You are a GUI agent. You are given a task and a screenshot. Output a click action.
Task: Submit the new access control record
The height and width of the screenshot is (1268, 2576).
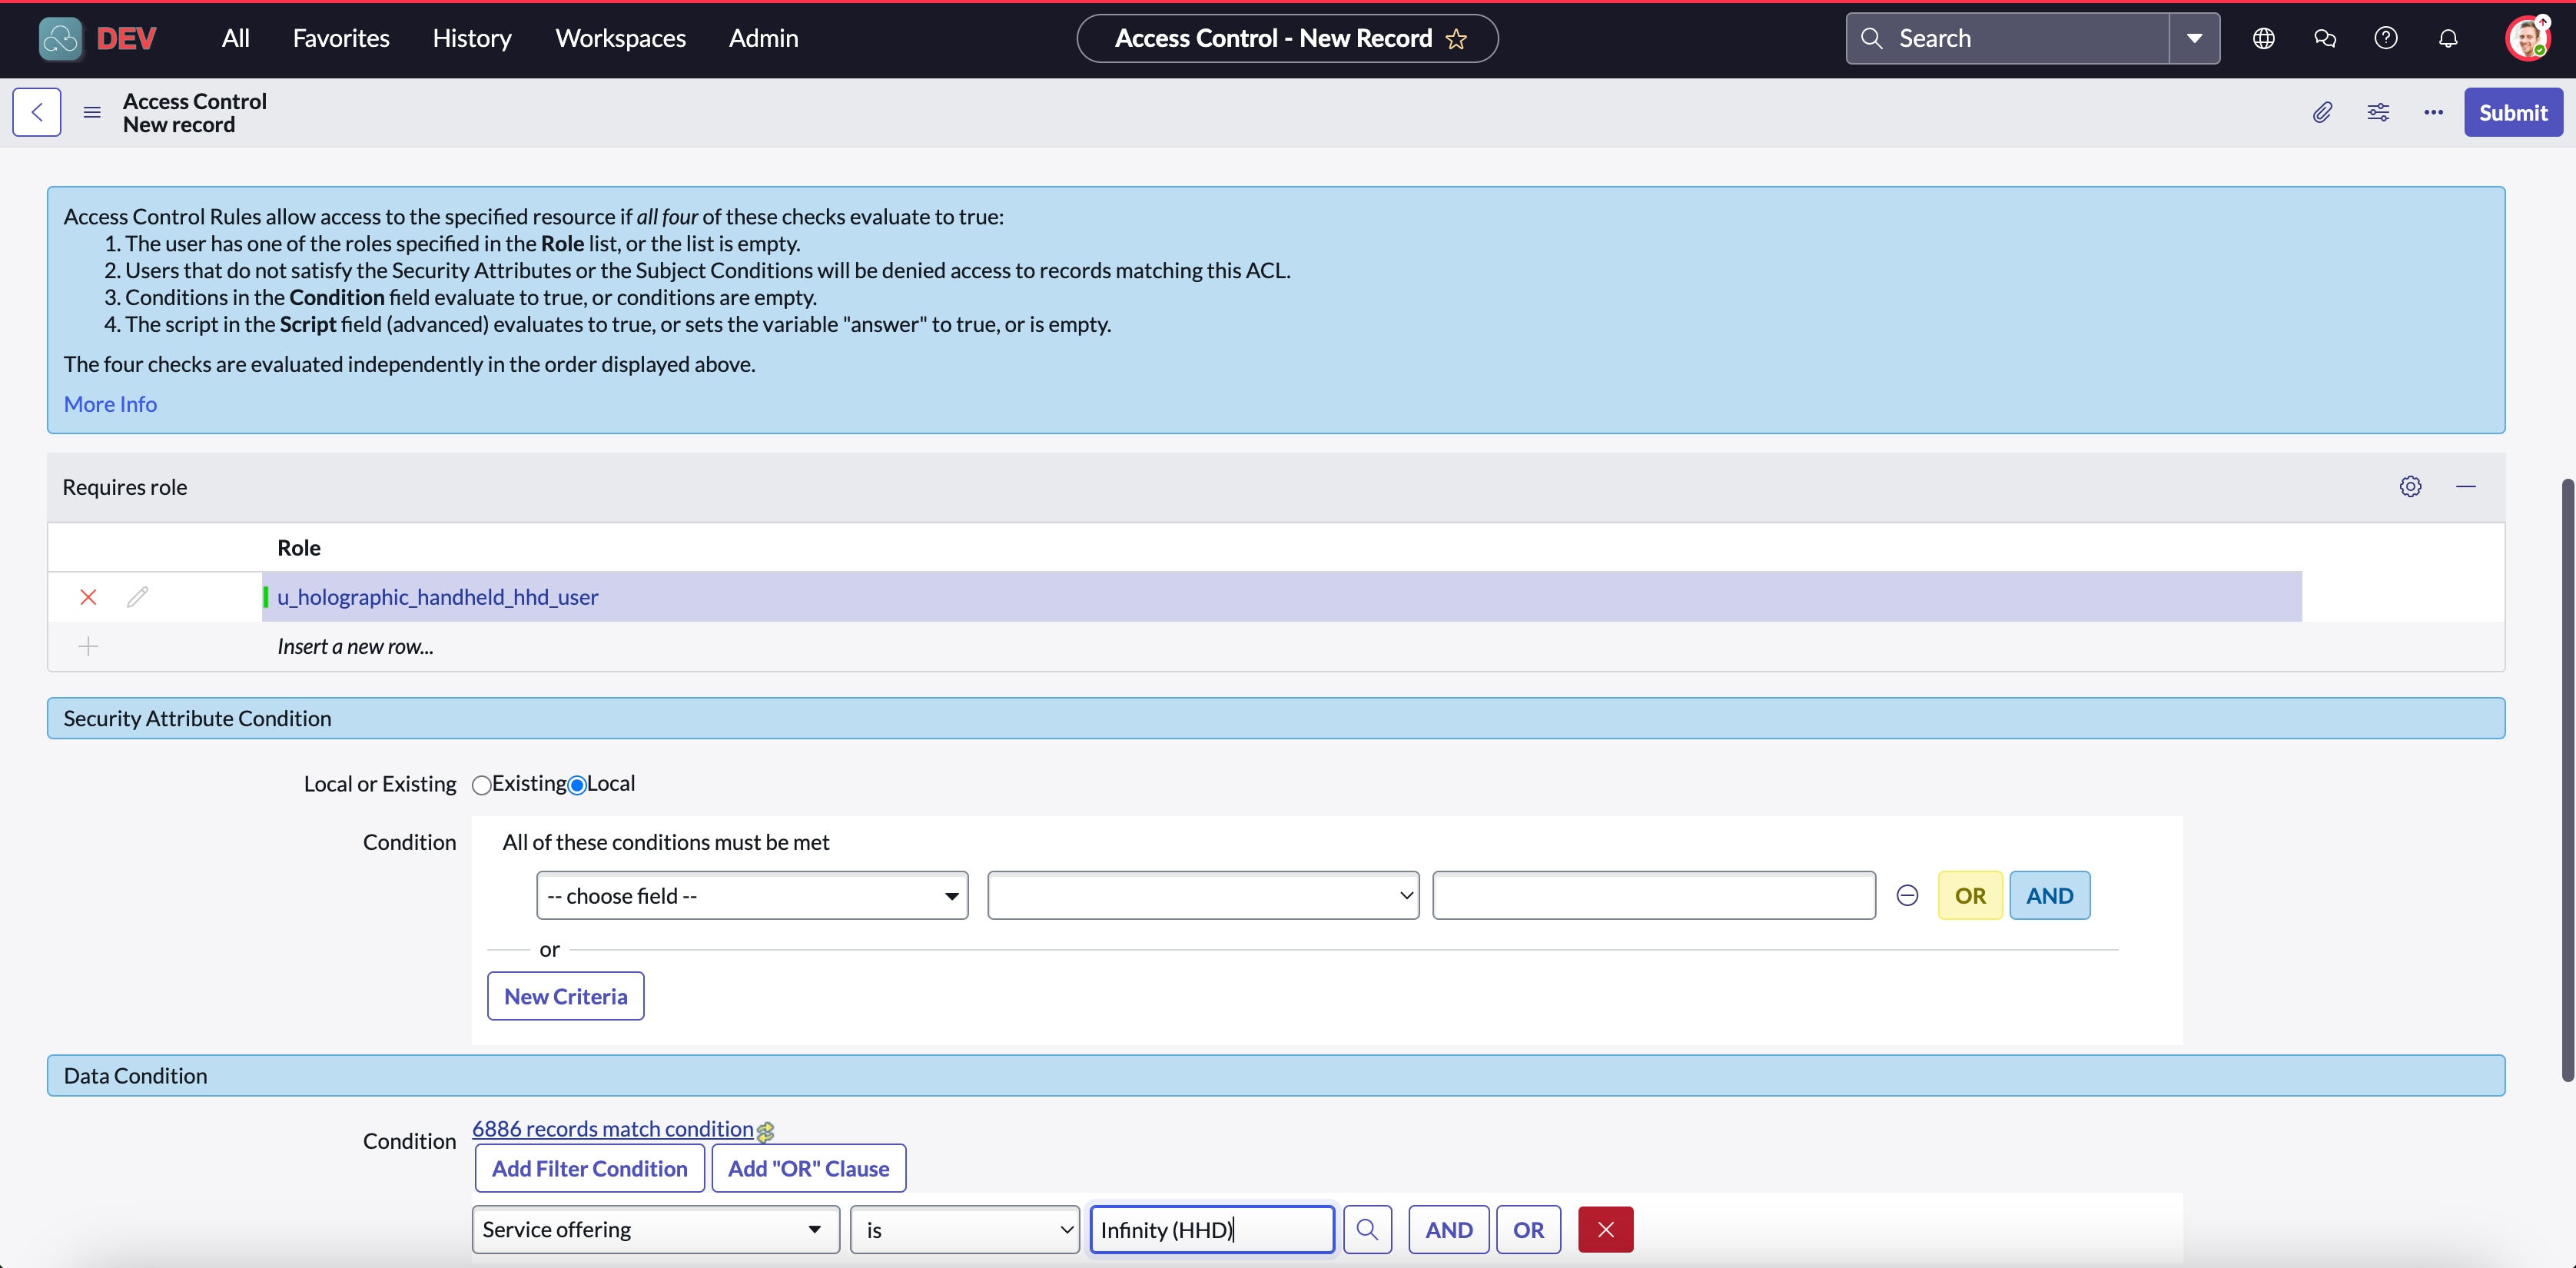point(2513,112)
